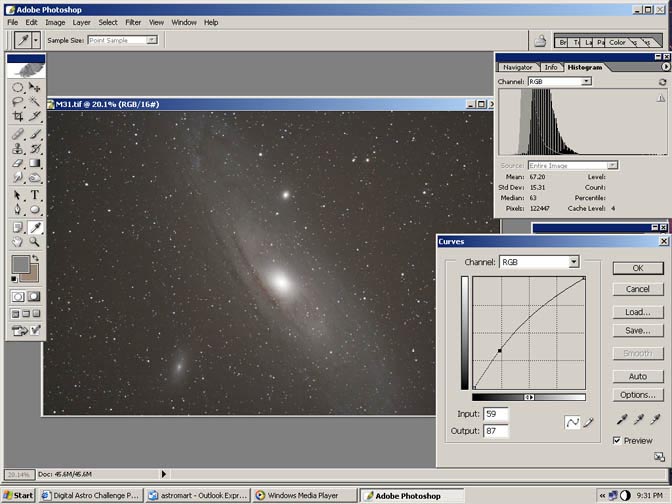Image resolution: width=672 pixels, height=504 pixels.
Task: Click the Options... button in Curves
Action: click(637, 394)
